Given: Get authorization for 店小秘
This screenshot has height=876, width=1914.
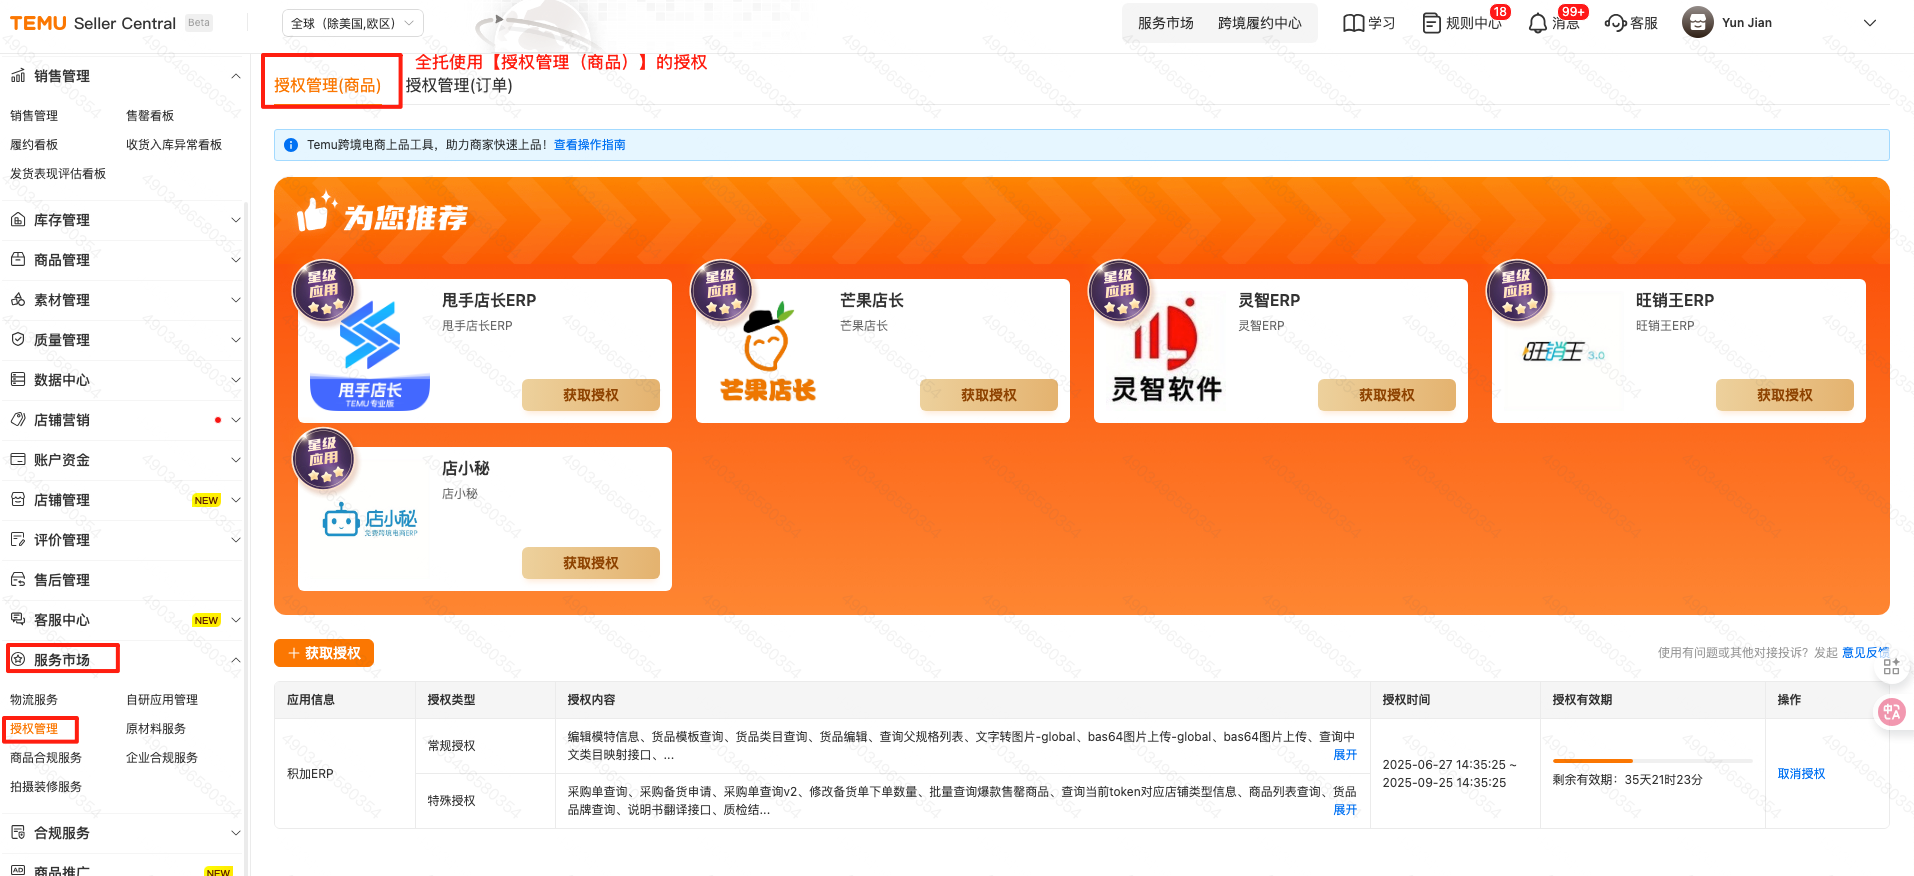Looking at the screenshot, I should pyautogui.click(x=591, y=563).
